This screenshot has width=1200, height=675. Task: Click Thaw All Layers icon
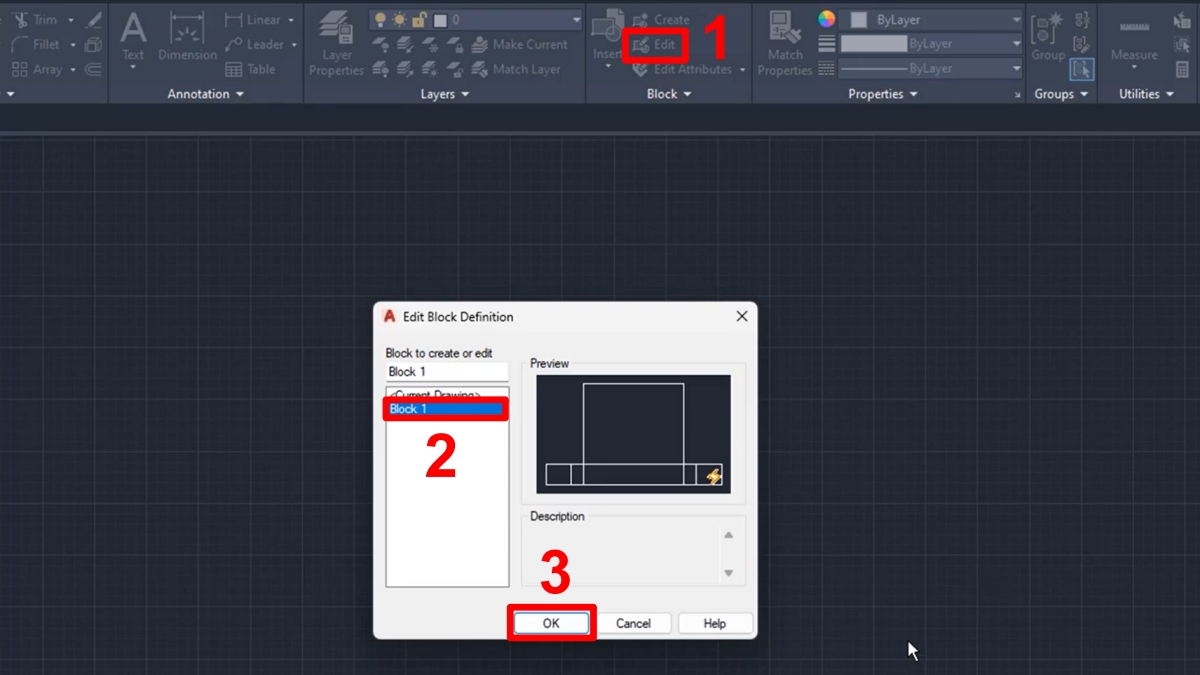tap(430, 70)
